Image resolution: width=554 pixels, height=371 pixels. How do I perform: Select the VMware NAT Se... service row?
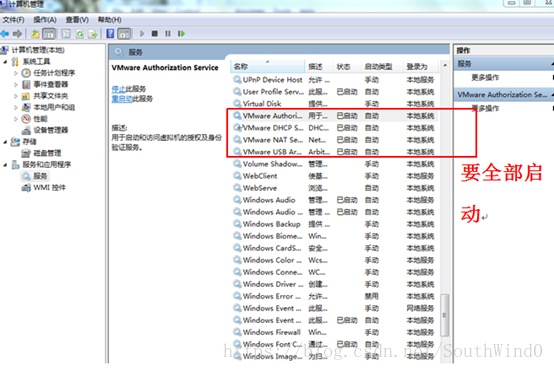(x=335, y=140)
